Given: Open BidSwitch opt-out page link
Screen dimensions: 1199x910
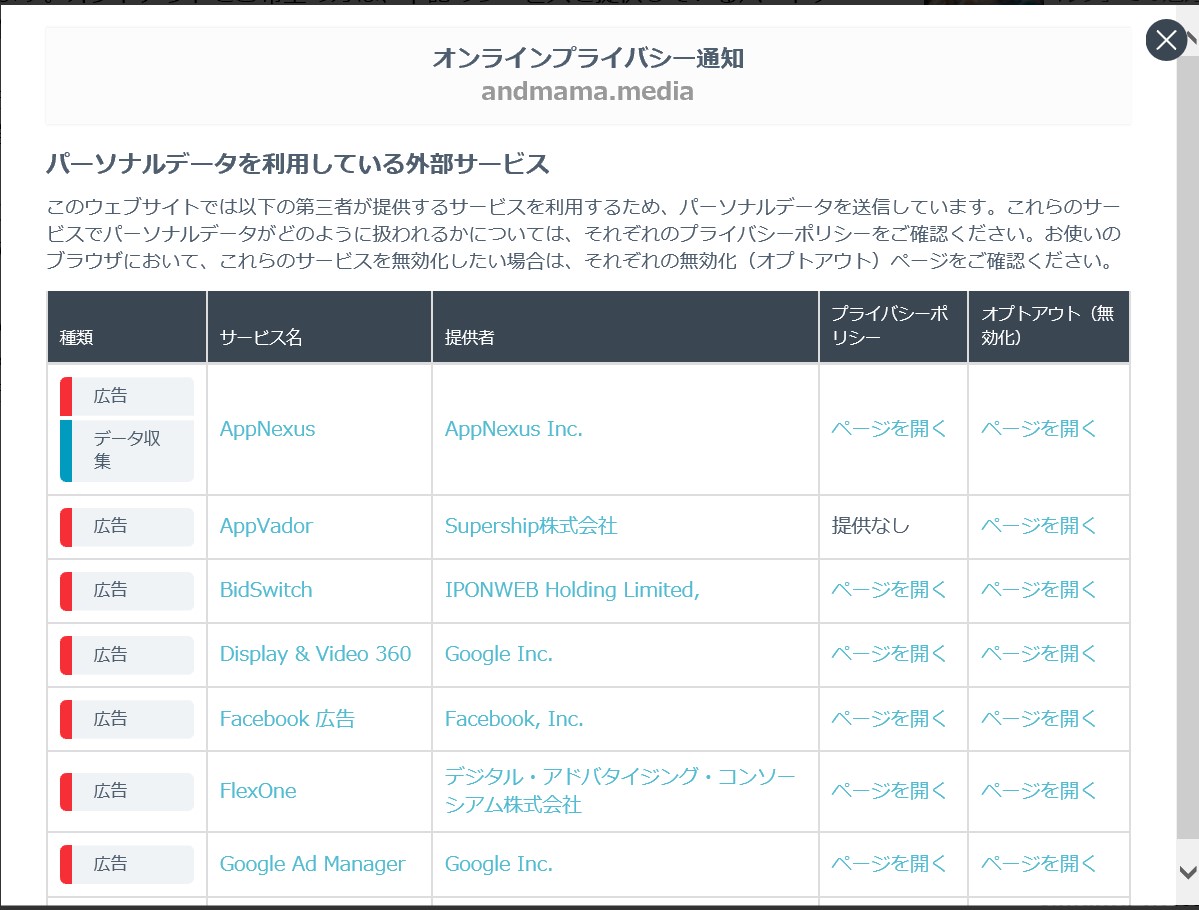Looking at the screenshot, I should (x=1038, y=590).
